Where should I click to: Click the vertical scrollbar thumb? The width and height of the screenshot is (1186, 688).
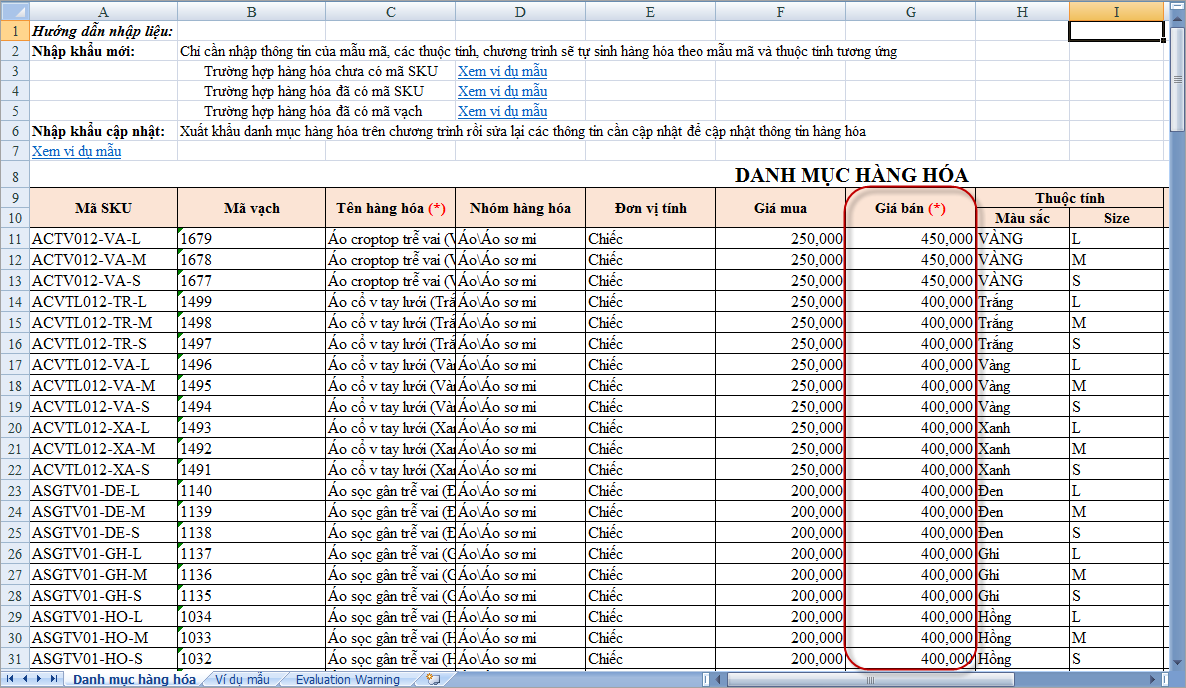(1177, 80)
